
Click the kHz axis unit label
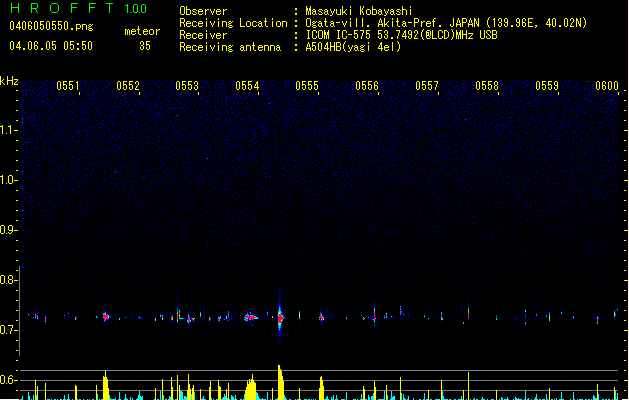[x=9, y=81]
